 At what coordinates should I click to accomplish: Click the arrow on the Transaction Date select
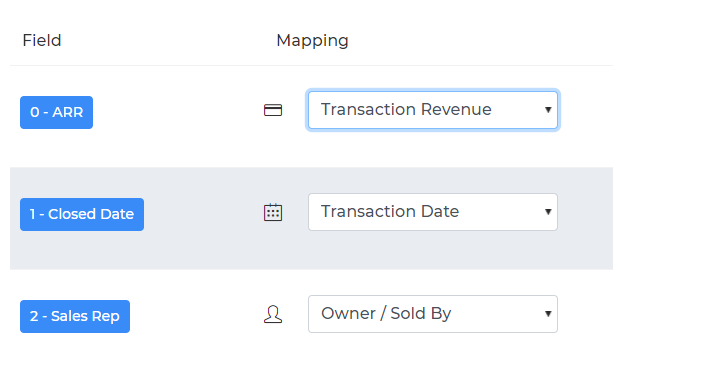tap(548, 212)
